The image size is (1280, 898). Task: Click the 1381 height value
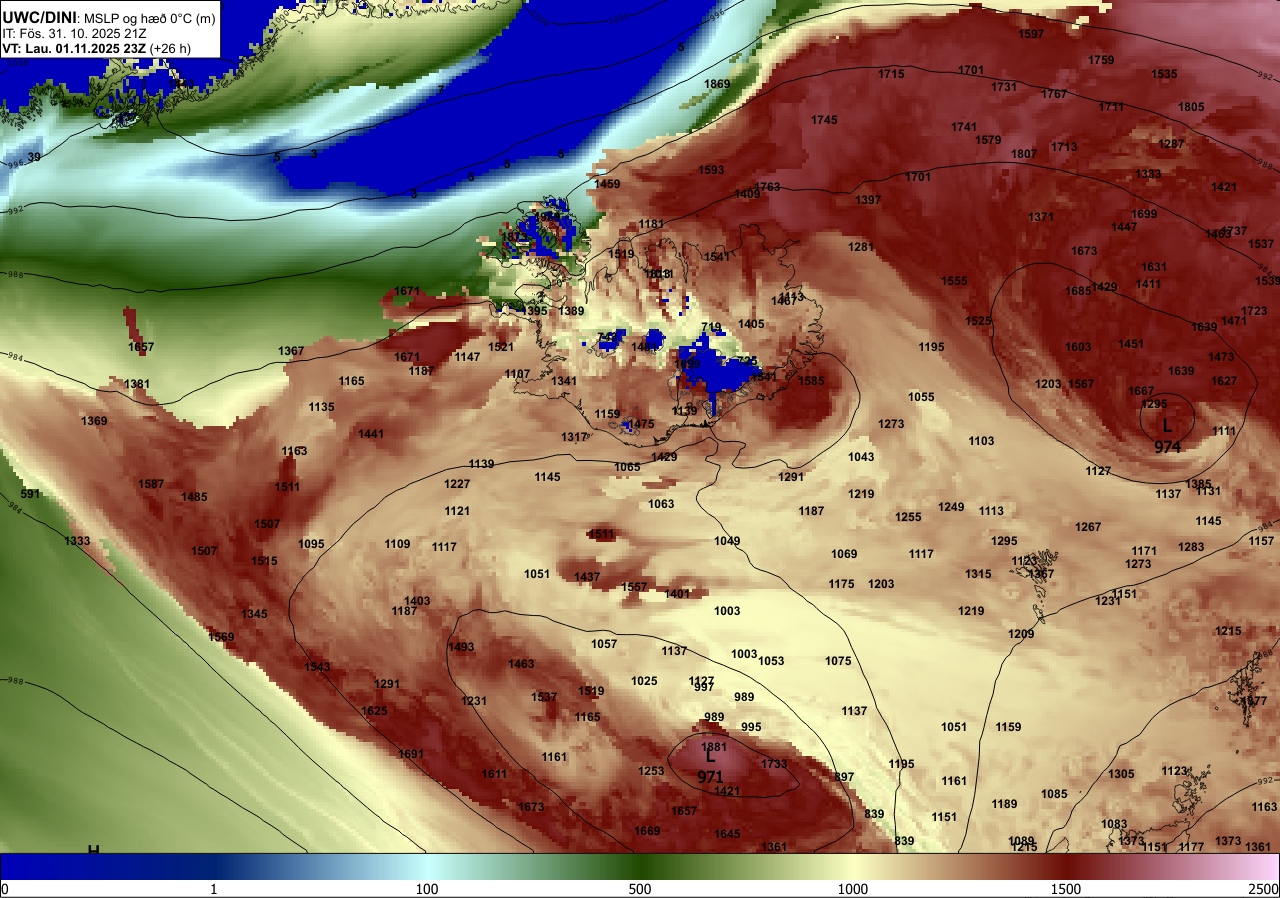(x=137, y=384)
